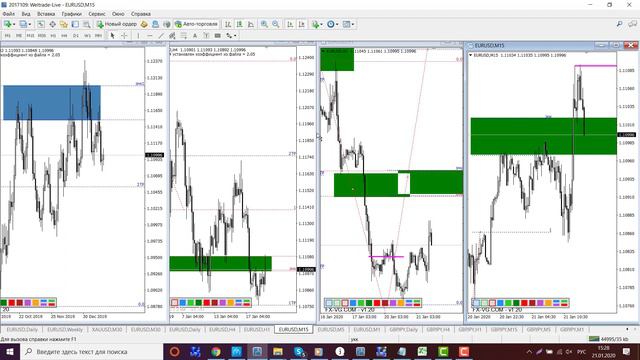Set timeframe to M30
640x360 pixels.
point(42,36)
